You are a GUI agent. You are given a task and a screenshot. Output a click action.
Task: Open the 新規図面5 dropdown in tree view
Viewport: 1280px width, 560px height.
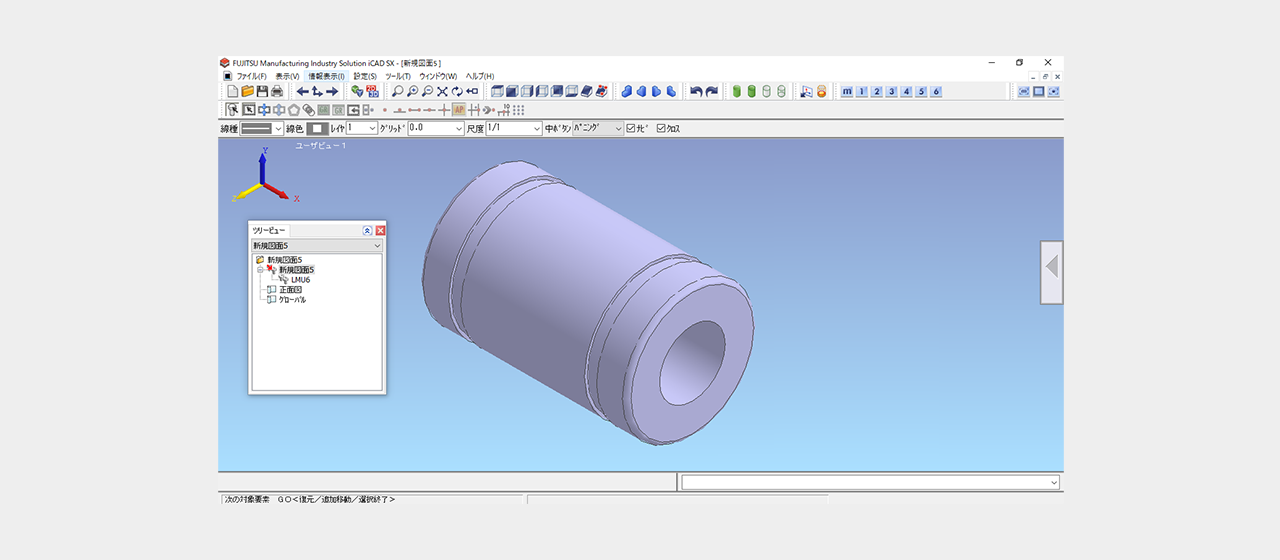pyautogui.click(x=377, y=245)
